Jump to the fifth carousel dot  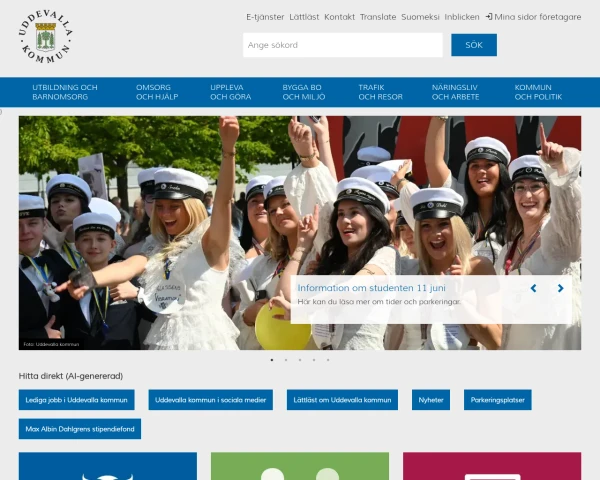click(x=328, y=360)
